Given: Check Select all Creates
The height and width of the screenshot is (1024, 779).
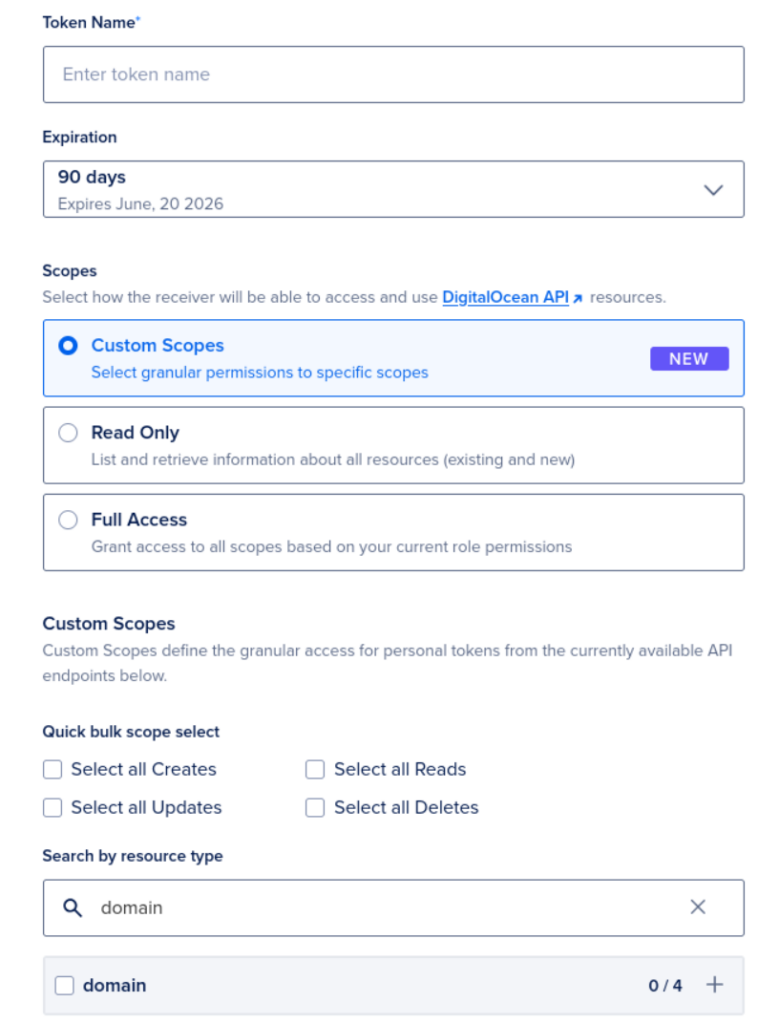Looking at the screenshot, I should (x=53, y=770).
